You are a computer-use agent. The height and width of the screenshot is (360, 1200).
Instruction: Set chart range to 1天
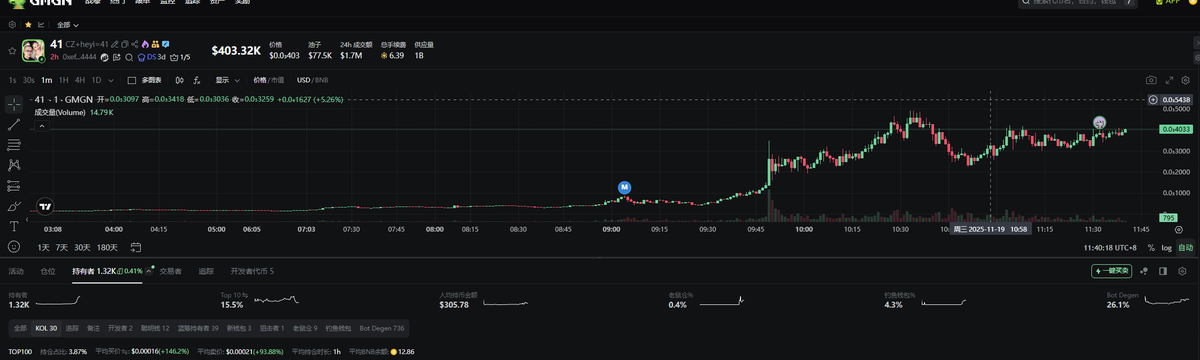[43, 247]
